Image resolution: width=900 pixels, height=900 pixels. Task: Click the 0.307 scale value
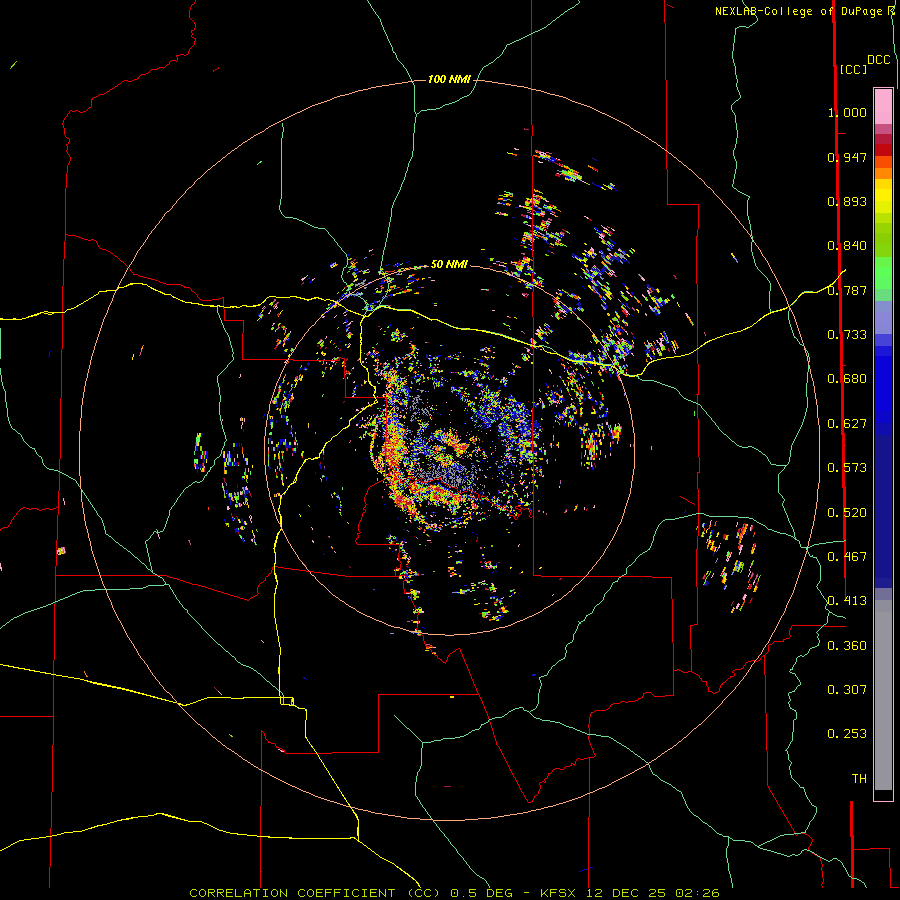847,690
